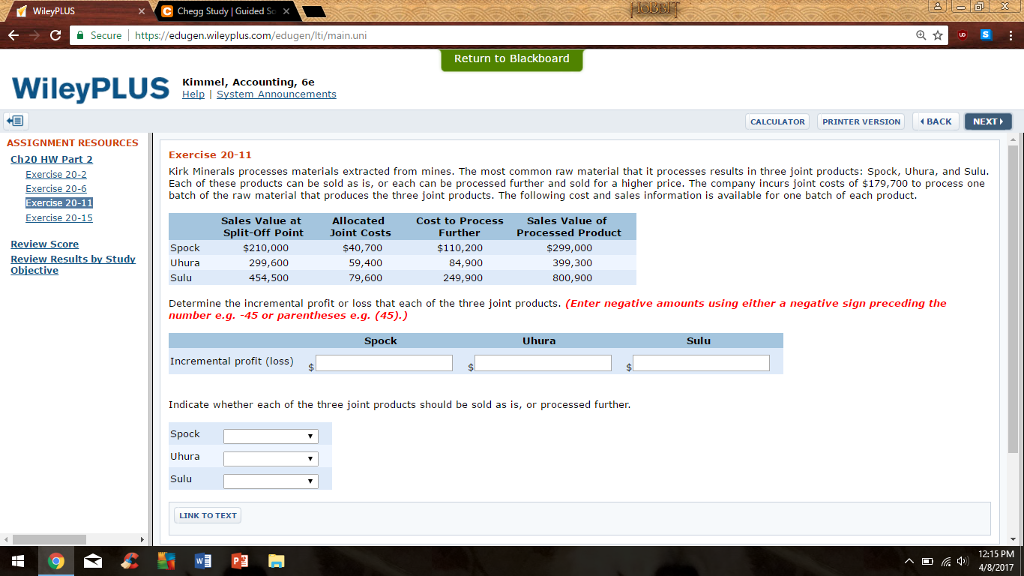Go to previous exercise with Back button

936,121
